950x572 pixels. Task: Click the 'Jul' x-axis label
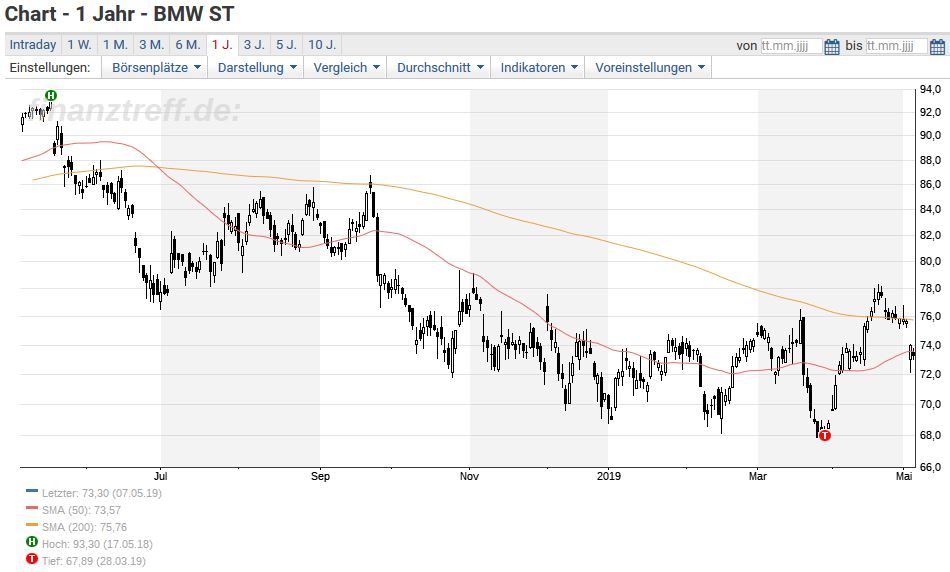pos(161,476)
